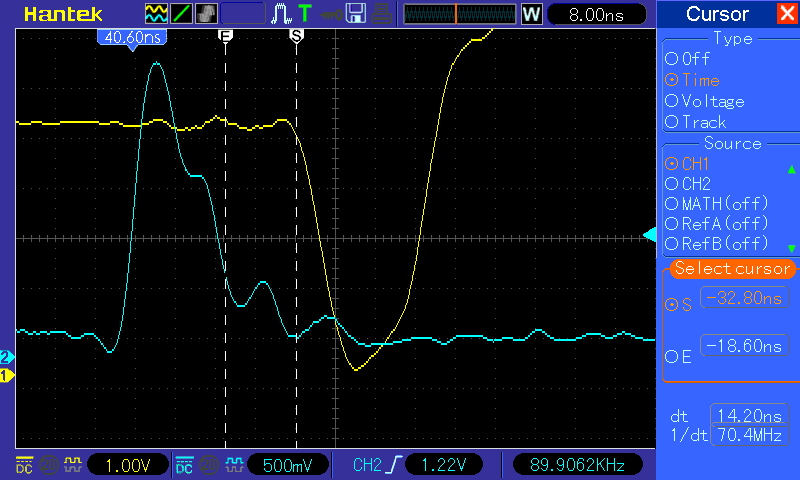Click the grayed printer icon
The image size is (800, 480).
pyautogui.click(x=381, y=14)
